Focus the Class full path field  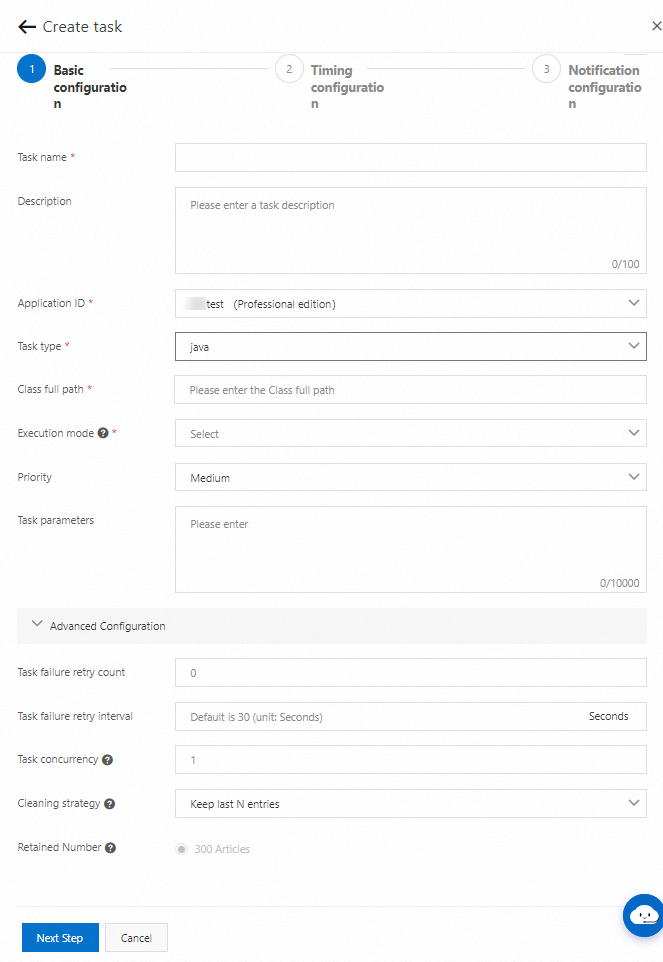pyautogui.click(x=410, y=390)
